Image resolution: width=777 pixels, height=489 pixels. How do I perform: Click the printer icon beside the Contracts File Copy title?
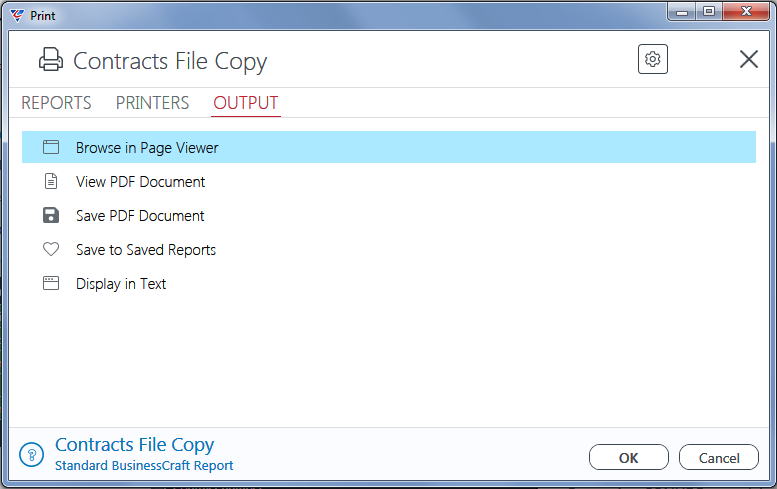[51, 59]
